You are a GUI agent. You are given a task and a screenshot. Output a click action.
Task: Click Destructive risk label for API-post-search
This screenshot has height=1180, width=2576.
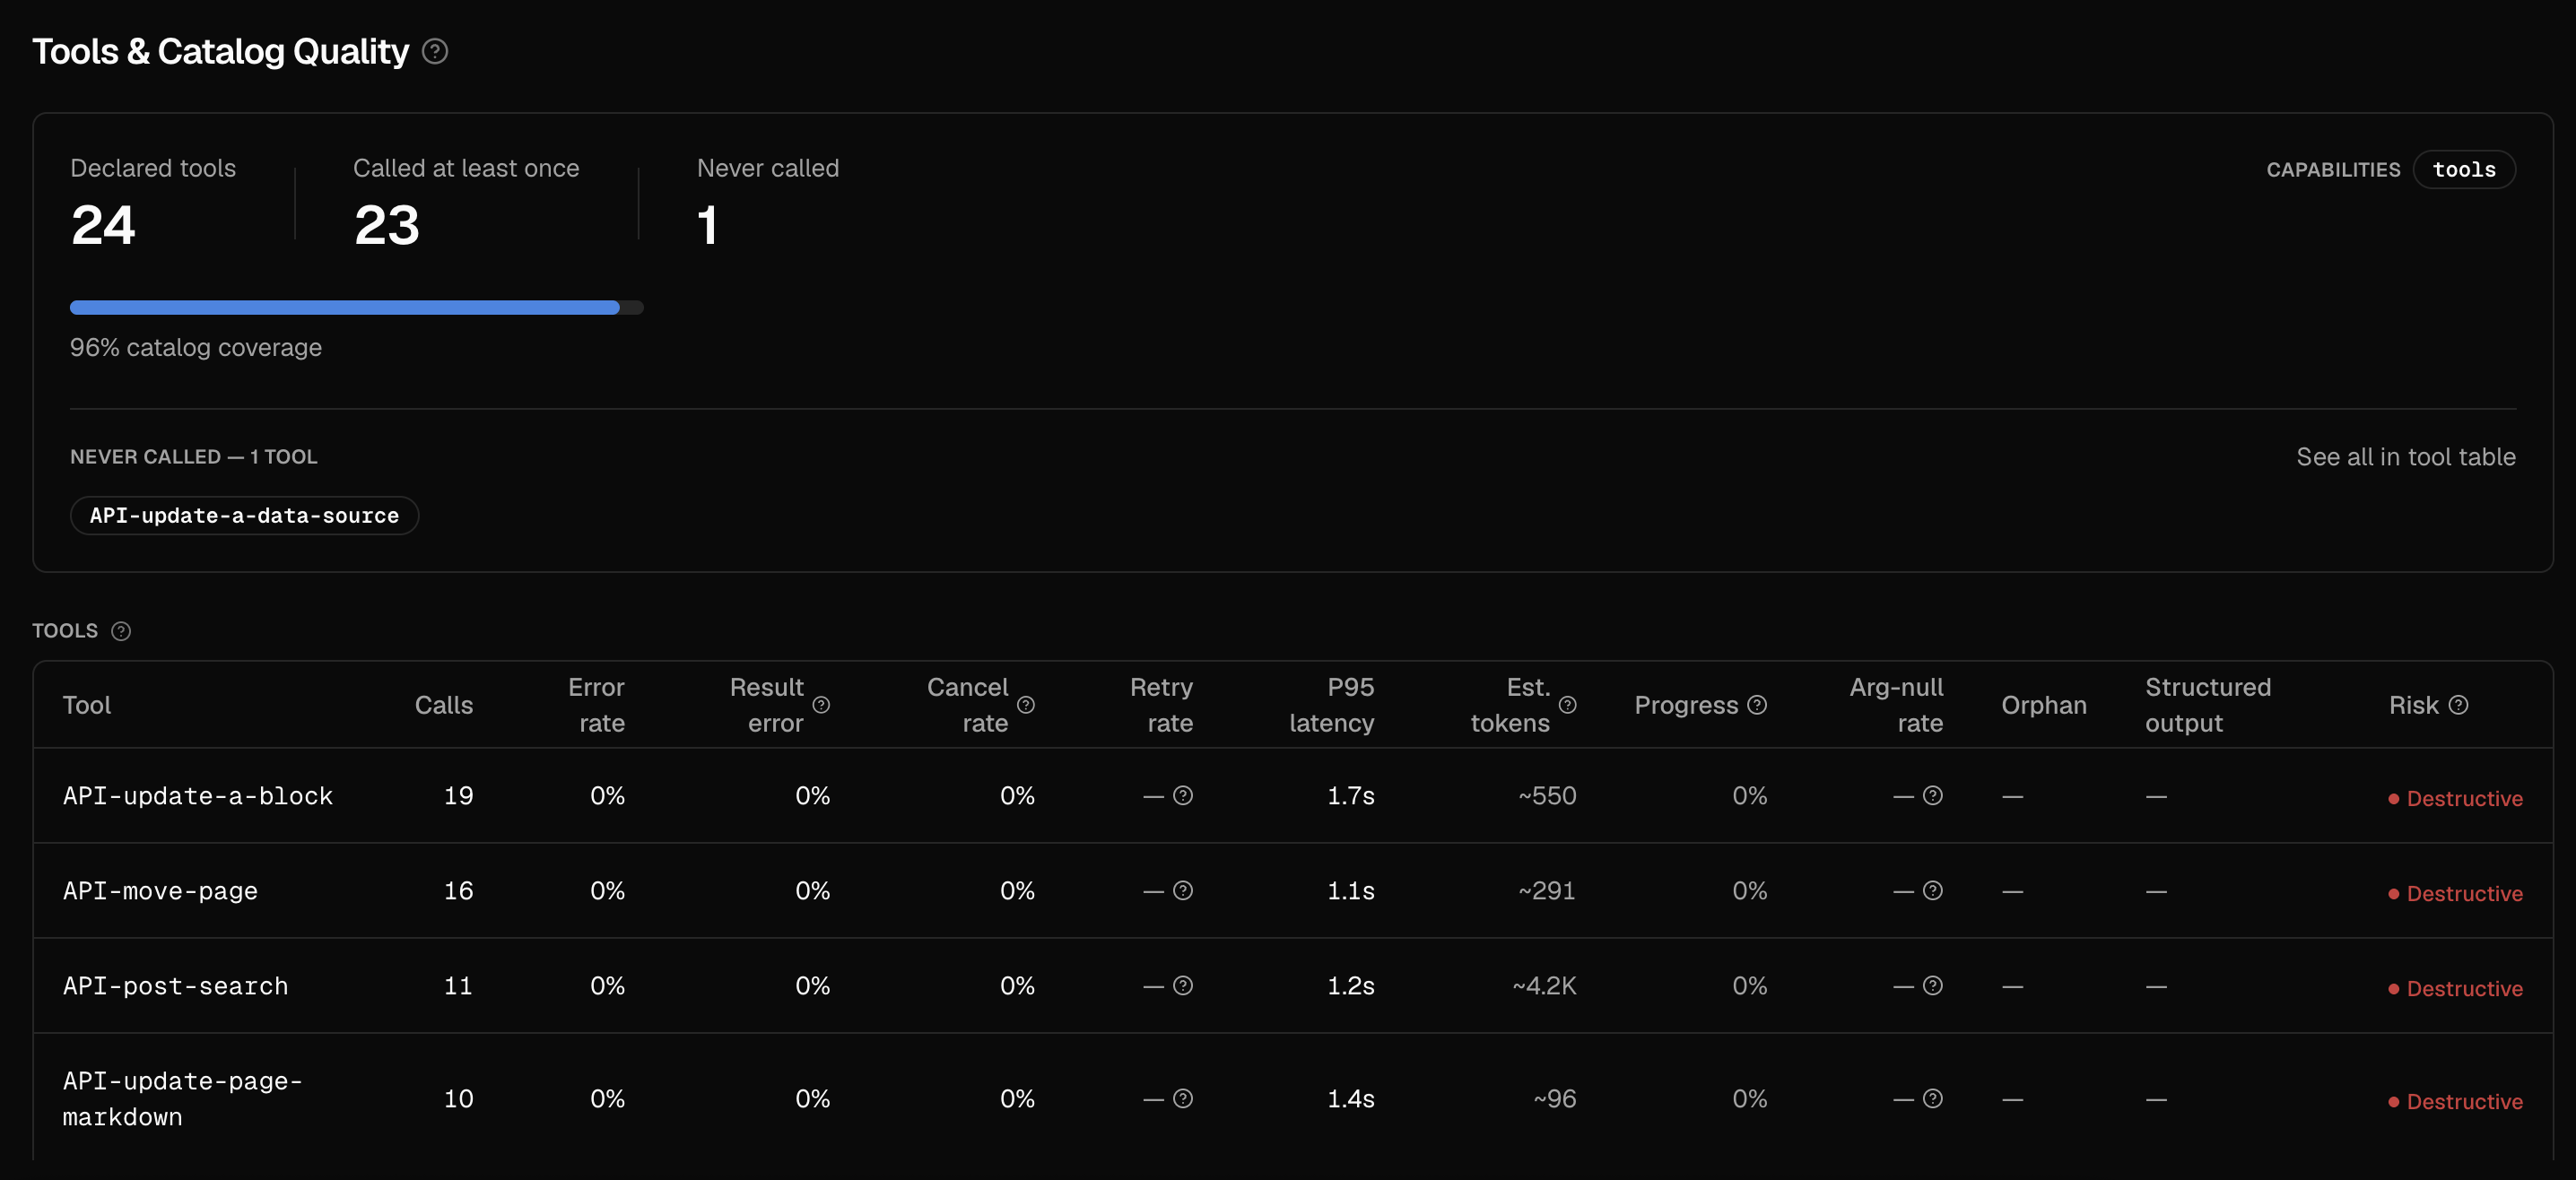(x=2455, y=989)
